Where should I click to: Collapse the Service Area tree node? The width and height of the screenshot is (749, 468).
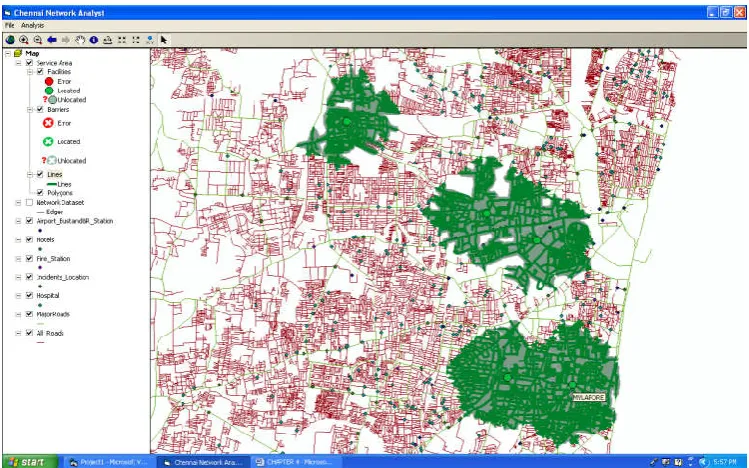(19, 63)
